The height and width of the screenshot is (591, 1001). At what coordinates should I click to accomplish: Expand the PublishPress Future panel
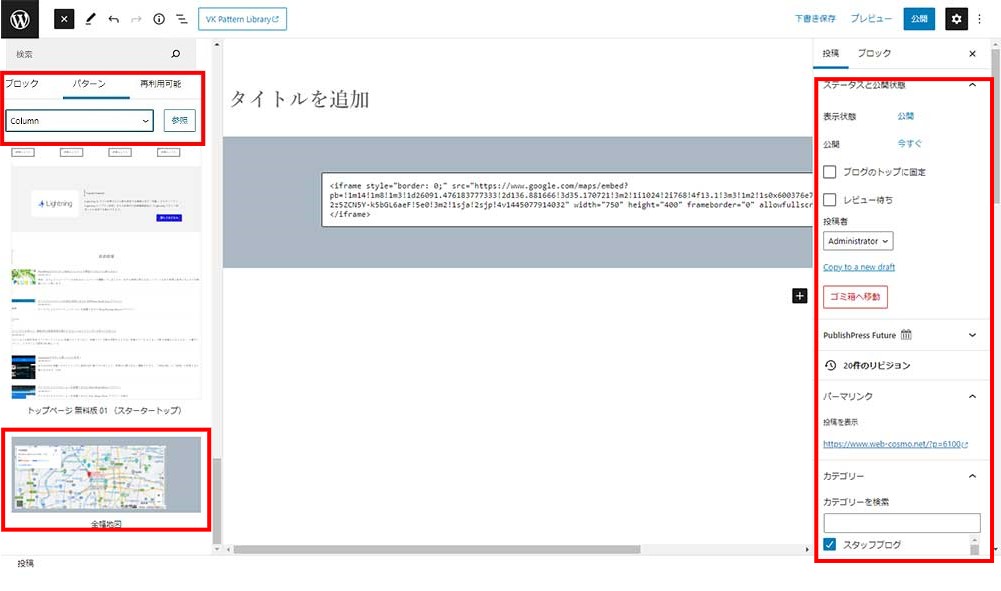pos(972,336)
